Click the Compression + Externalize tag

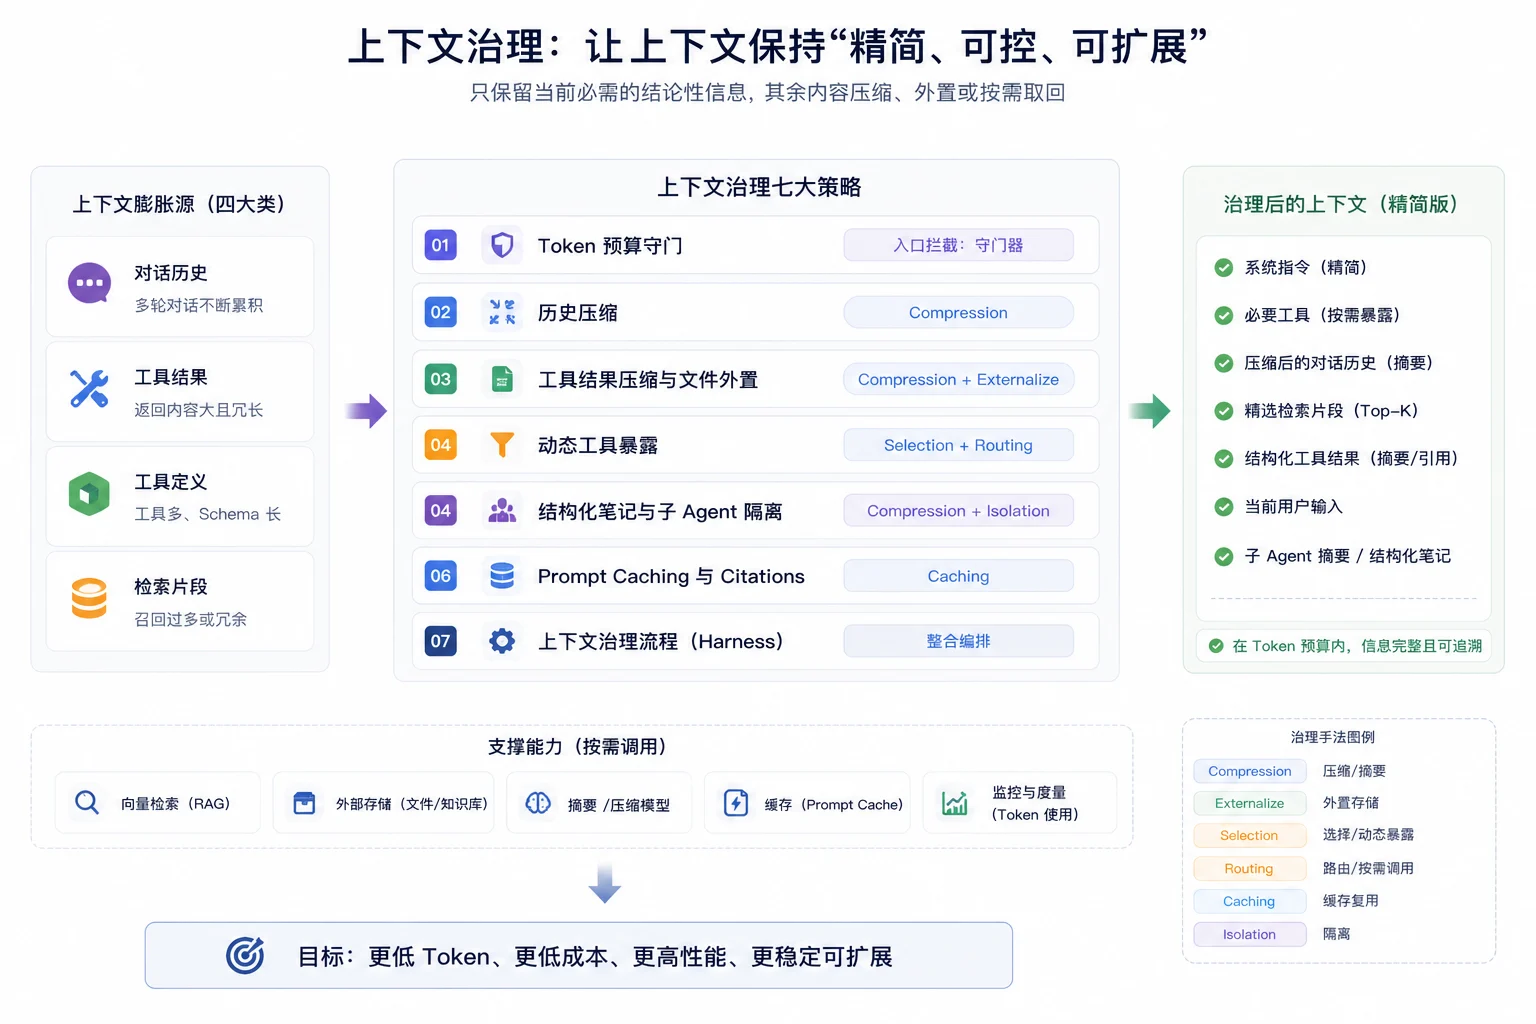coord(958,379)
